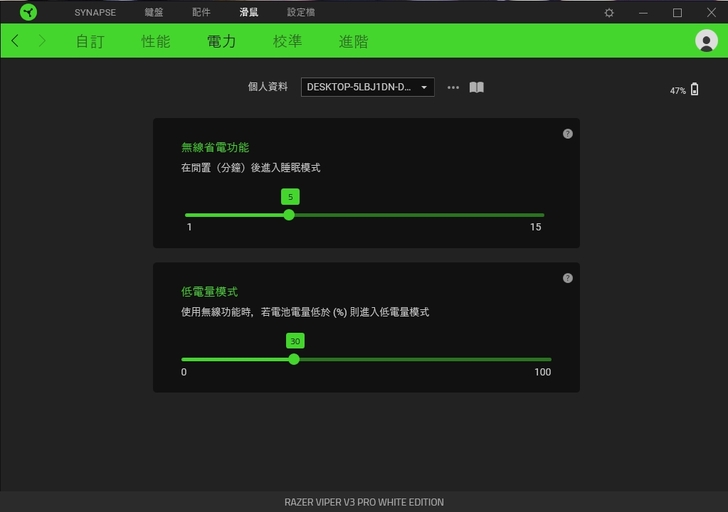Open the settings gear icon
728x512 pixels.
(x=609, y=13)
